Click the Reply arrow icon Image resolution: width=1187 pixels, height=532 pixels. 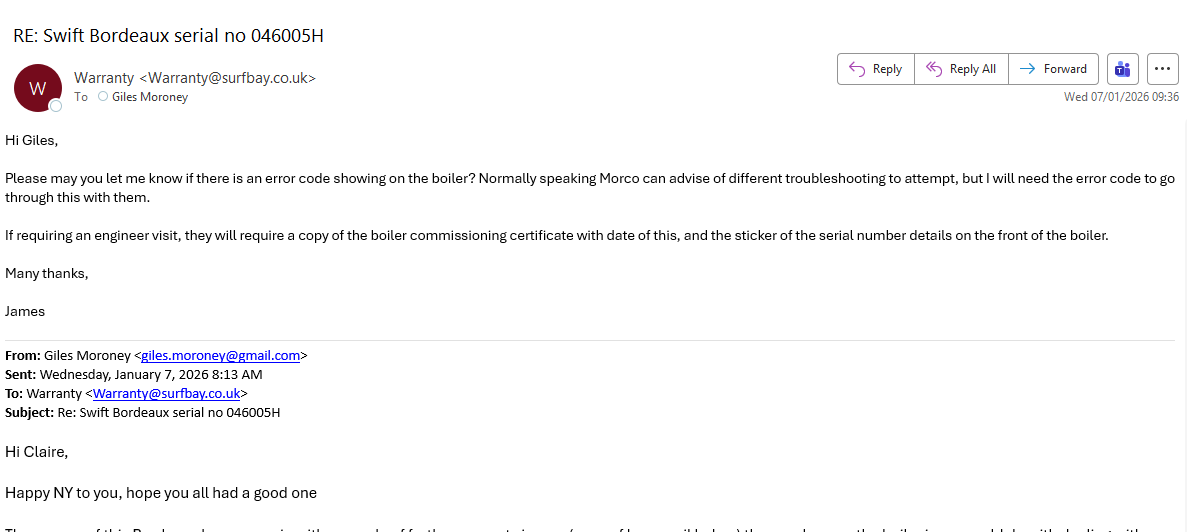(x=856, y=69)
